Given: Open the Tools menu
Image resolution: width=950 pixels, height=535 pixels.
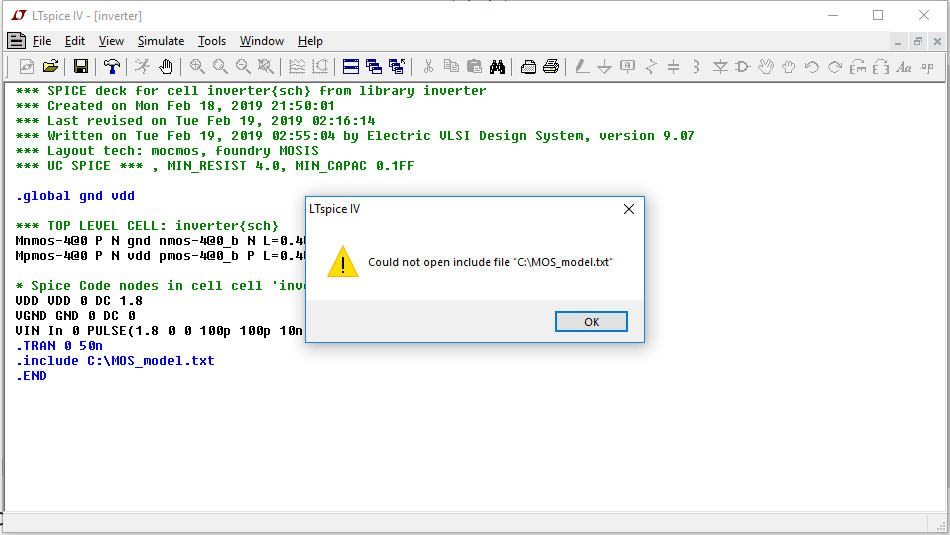Looking at the screenshot, I should tap(211, 41).
